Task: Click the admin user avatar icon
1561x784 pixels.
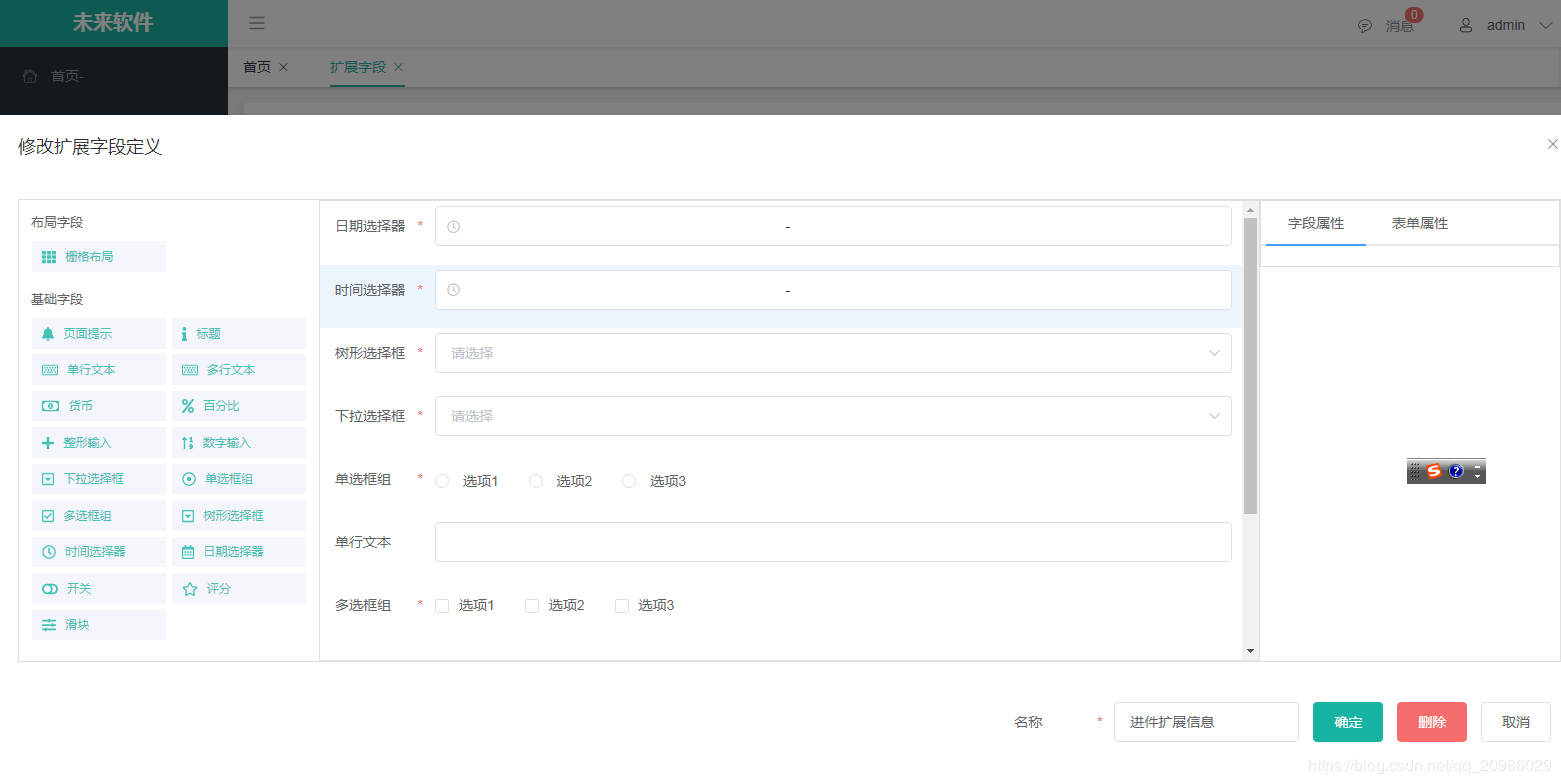Action: [1466, 25]
